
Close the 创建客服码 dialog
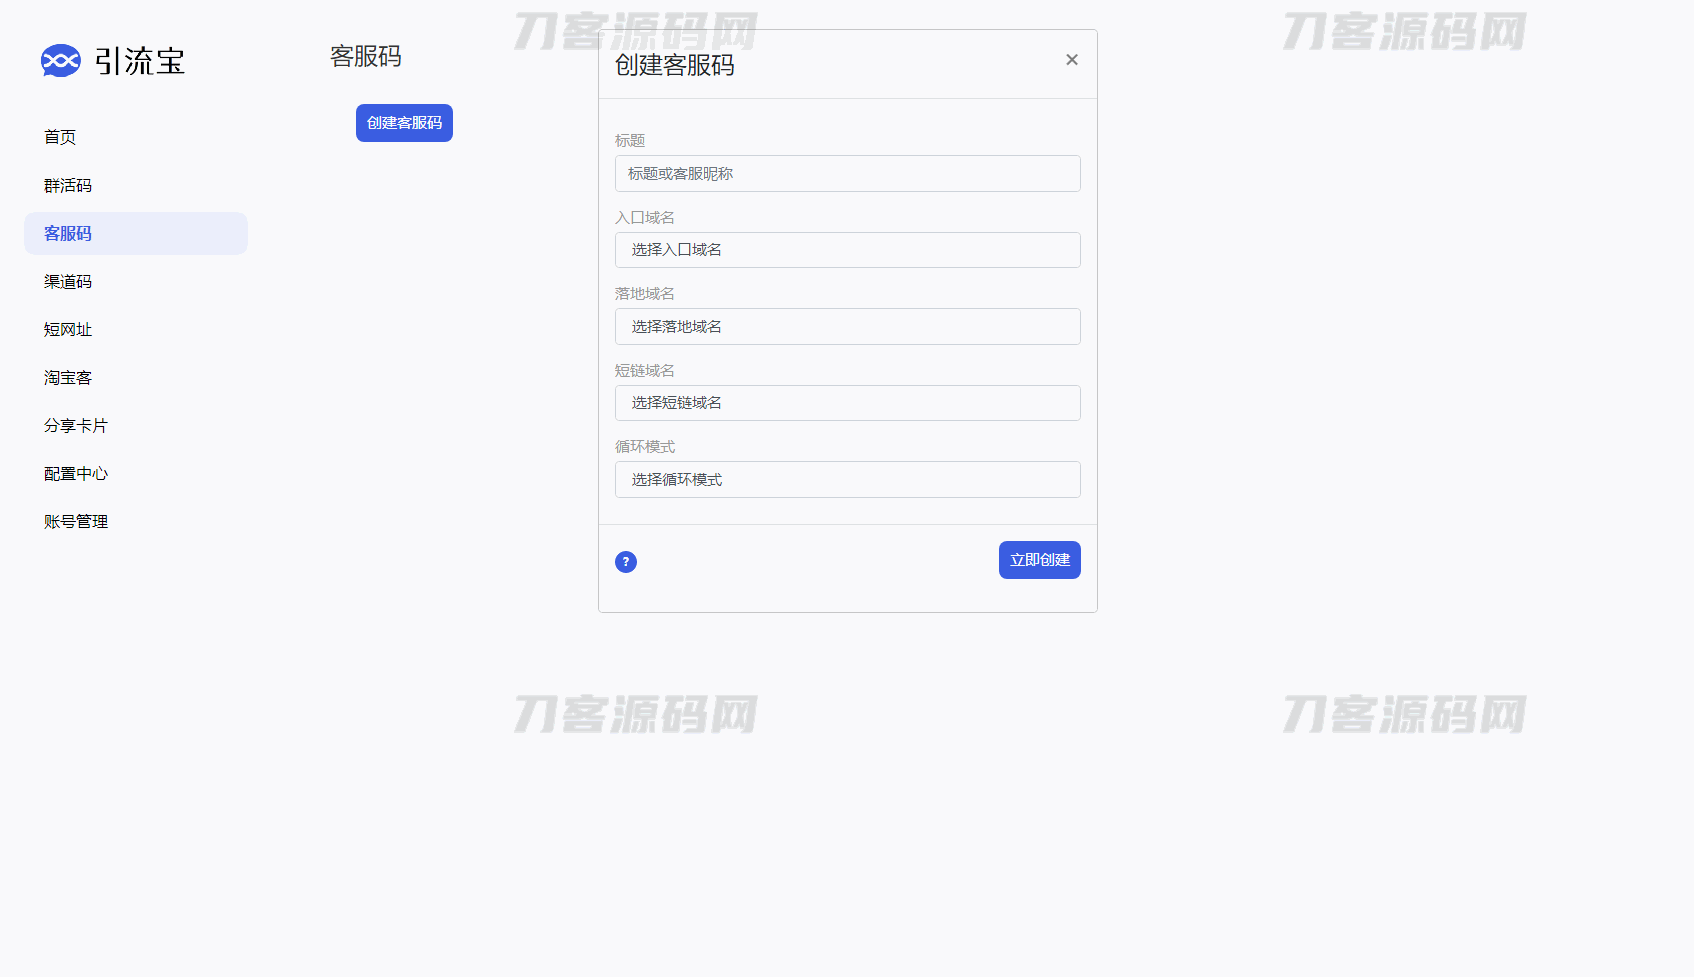click(x=1072, y=60)
